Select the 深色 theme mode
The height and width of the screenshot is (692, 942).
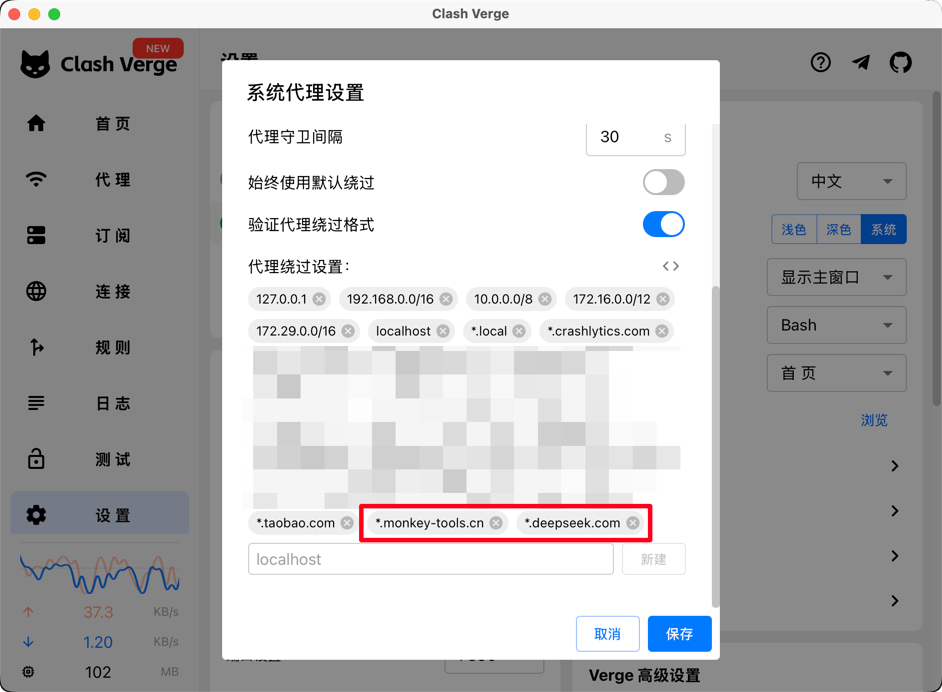pyautogui.click(x=839, y=229)
